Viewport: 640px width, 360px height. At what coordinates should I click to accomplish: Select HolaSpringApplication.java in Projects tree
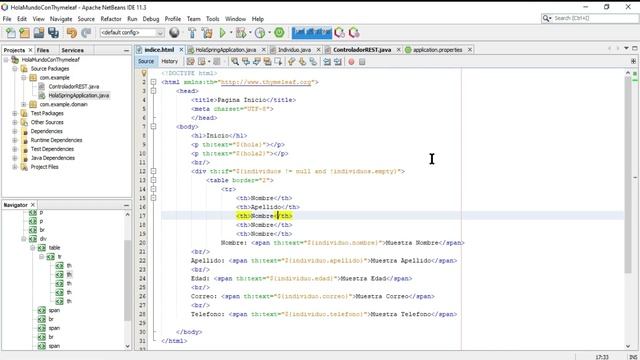[x=78, y=96]
